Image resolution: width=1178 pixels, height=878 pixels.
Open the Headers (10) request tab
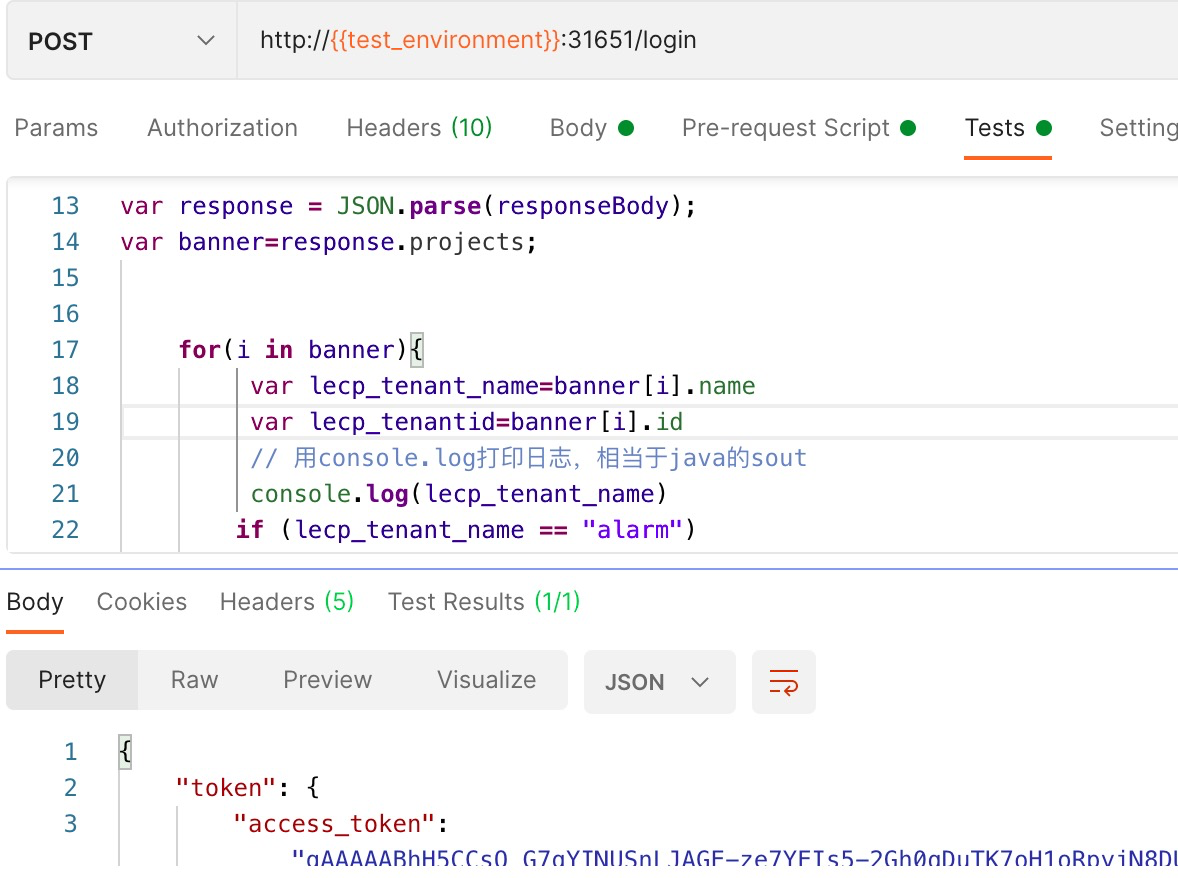[x=419, y=128]
